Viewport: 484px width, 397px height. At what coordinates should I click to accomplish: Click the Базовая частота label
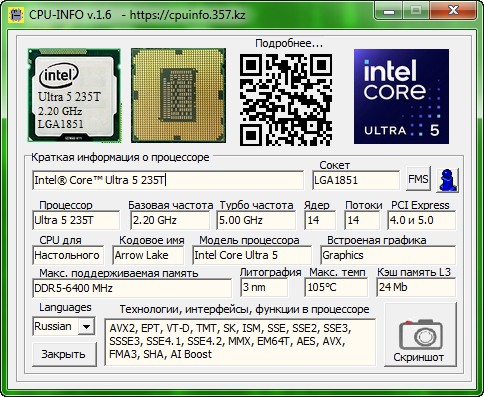171,205
